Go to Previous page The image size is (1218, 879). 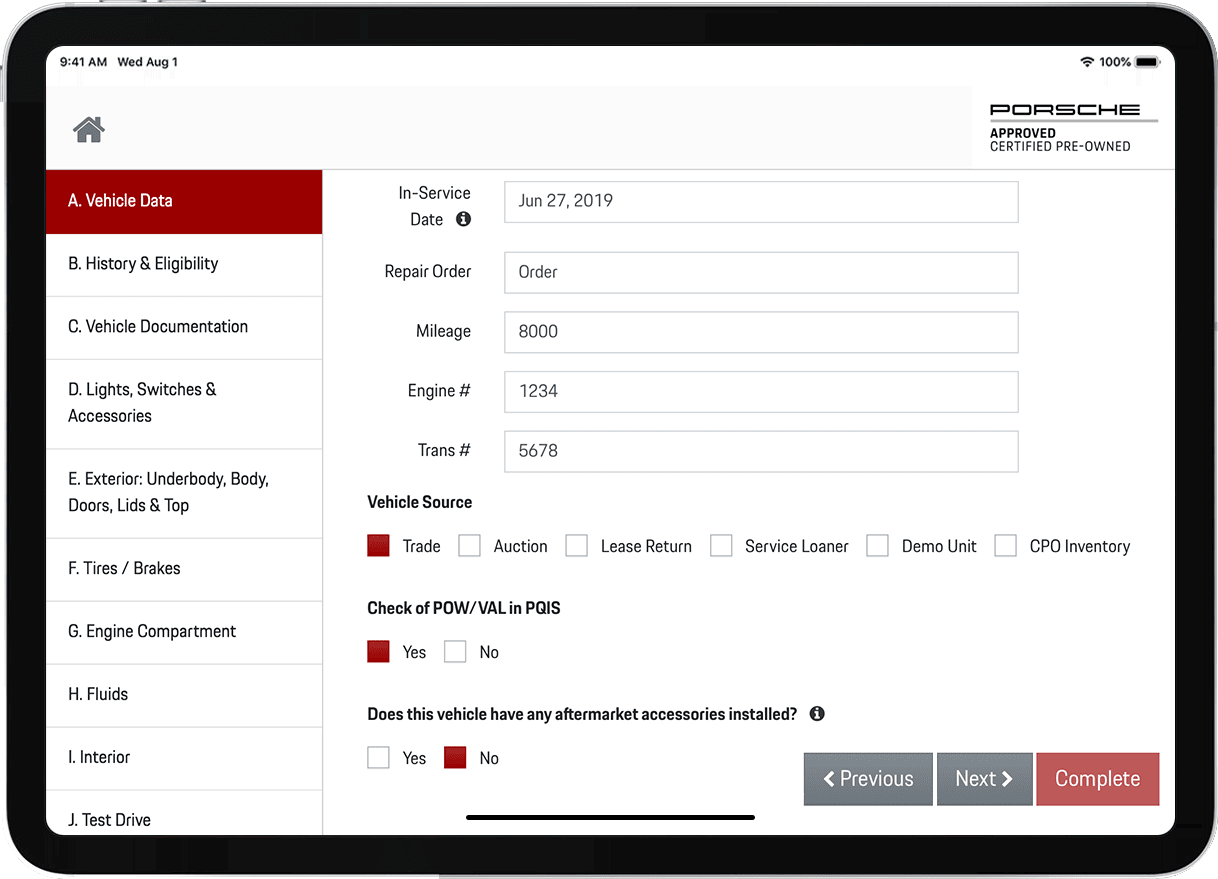pos(868,779)
